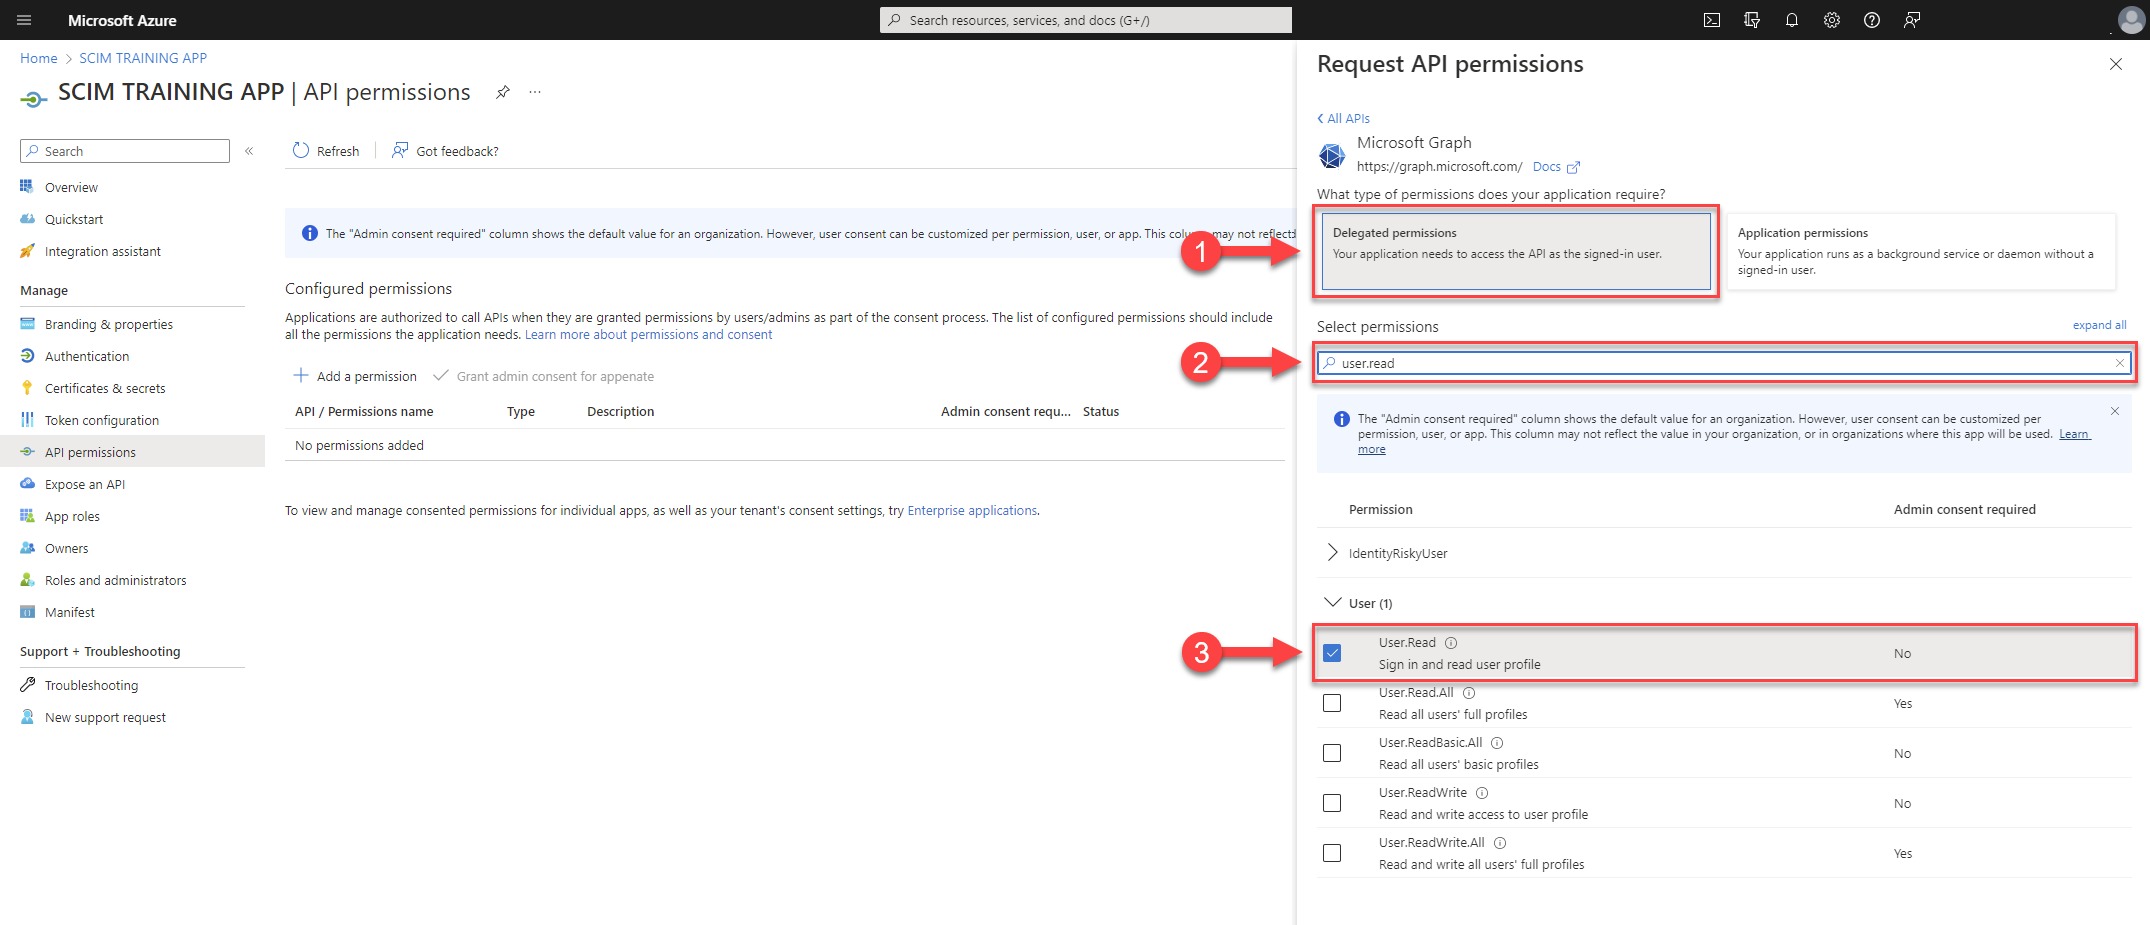Show info tooltip for User.ReadWrite.All
The width and height of the screenshot is (2150, 925).
click(x=1500, y=843)
